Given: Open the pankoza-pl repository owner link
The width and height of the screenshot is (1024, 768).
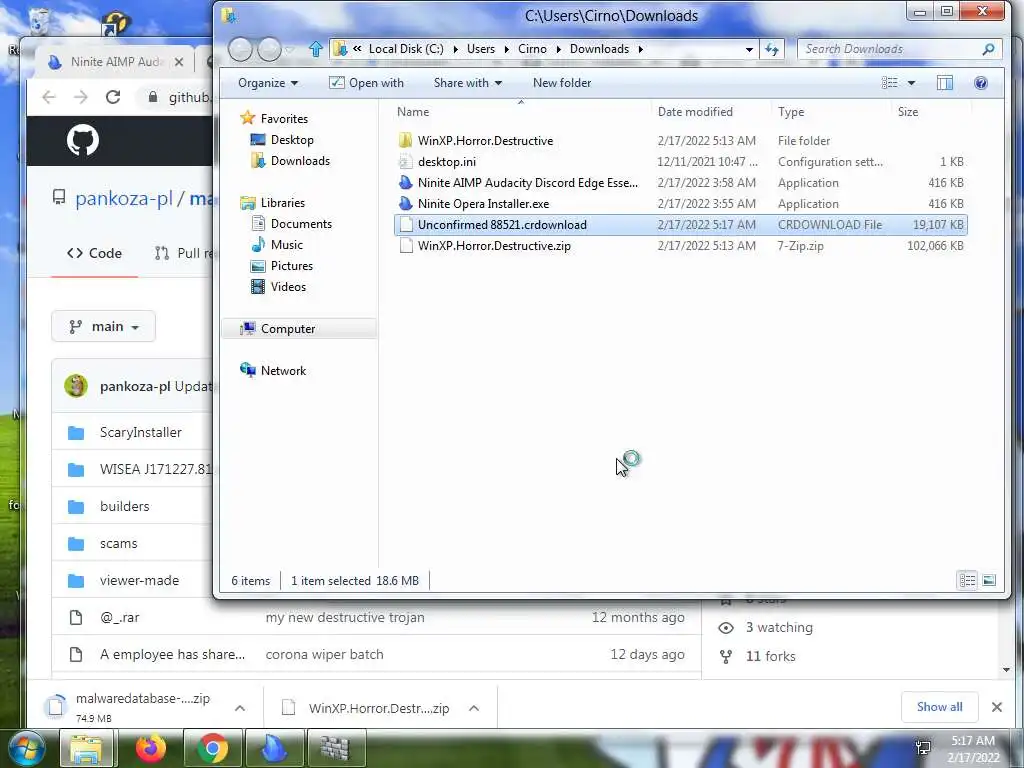Looking at the screenshot, I should [x=123, y=199].
